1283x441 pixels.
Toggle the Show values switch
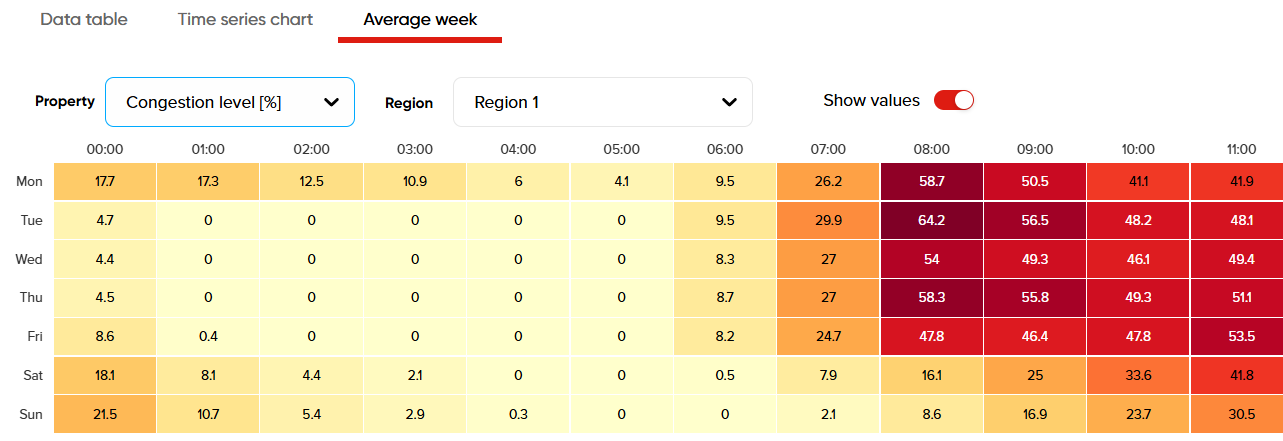[953, 100]
